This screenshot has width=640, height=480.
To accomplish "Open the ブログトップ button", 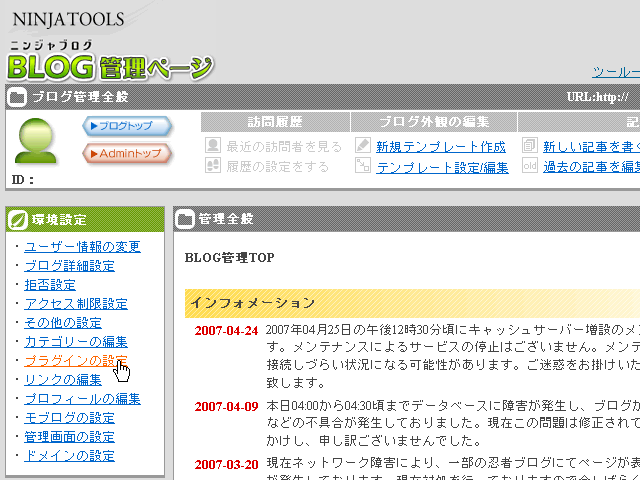I will [127, 126].
